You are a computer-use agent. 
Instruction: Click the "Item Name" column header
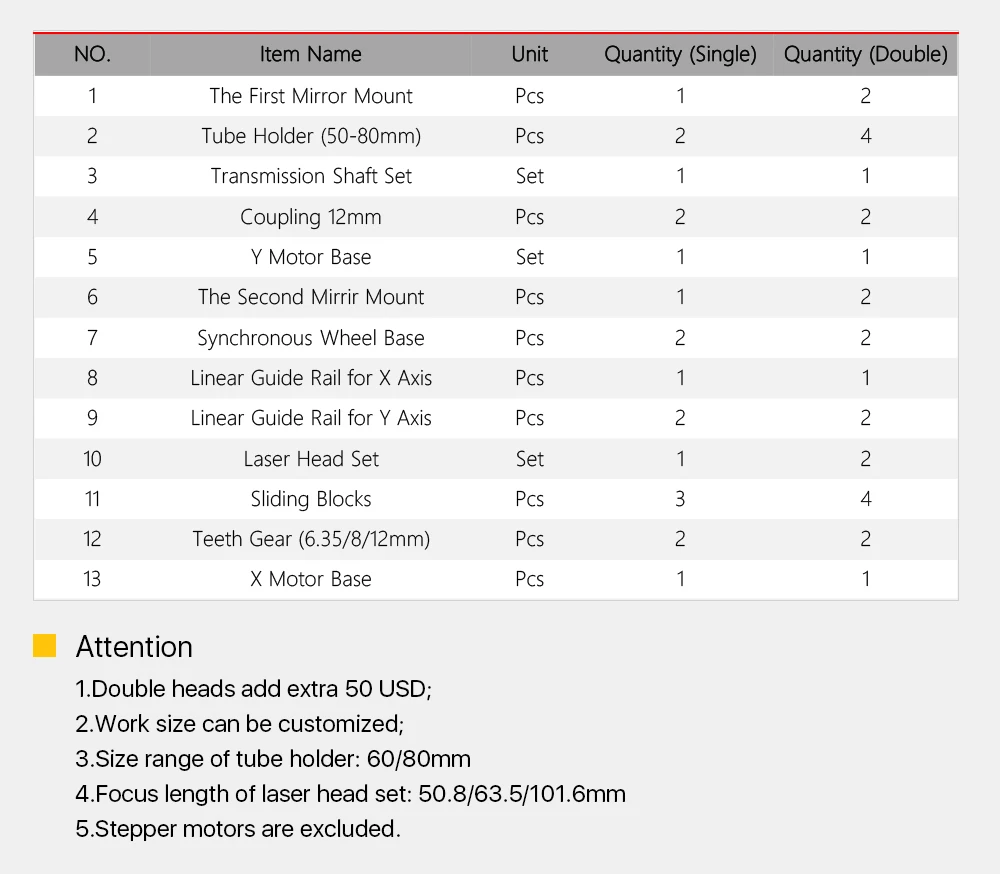point(311,55)
